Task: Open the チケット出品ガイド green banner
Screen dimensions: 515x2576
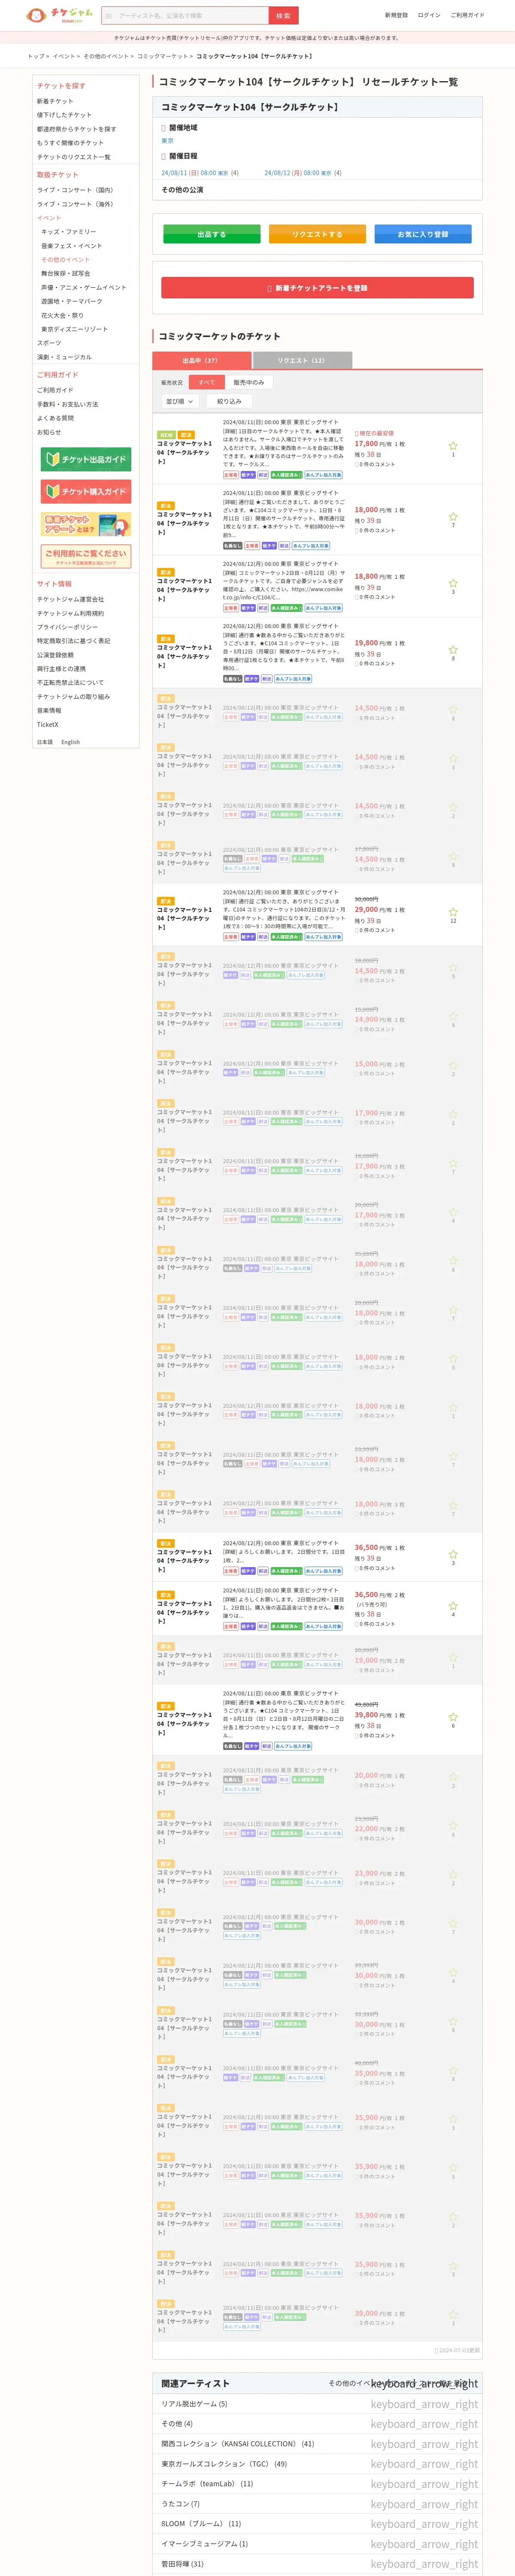Action: coord(86,459)
